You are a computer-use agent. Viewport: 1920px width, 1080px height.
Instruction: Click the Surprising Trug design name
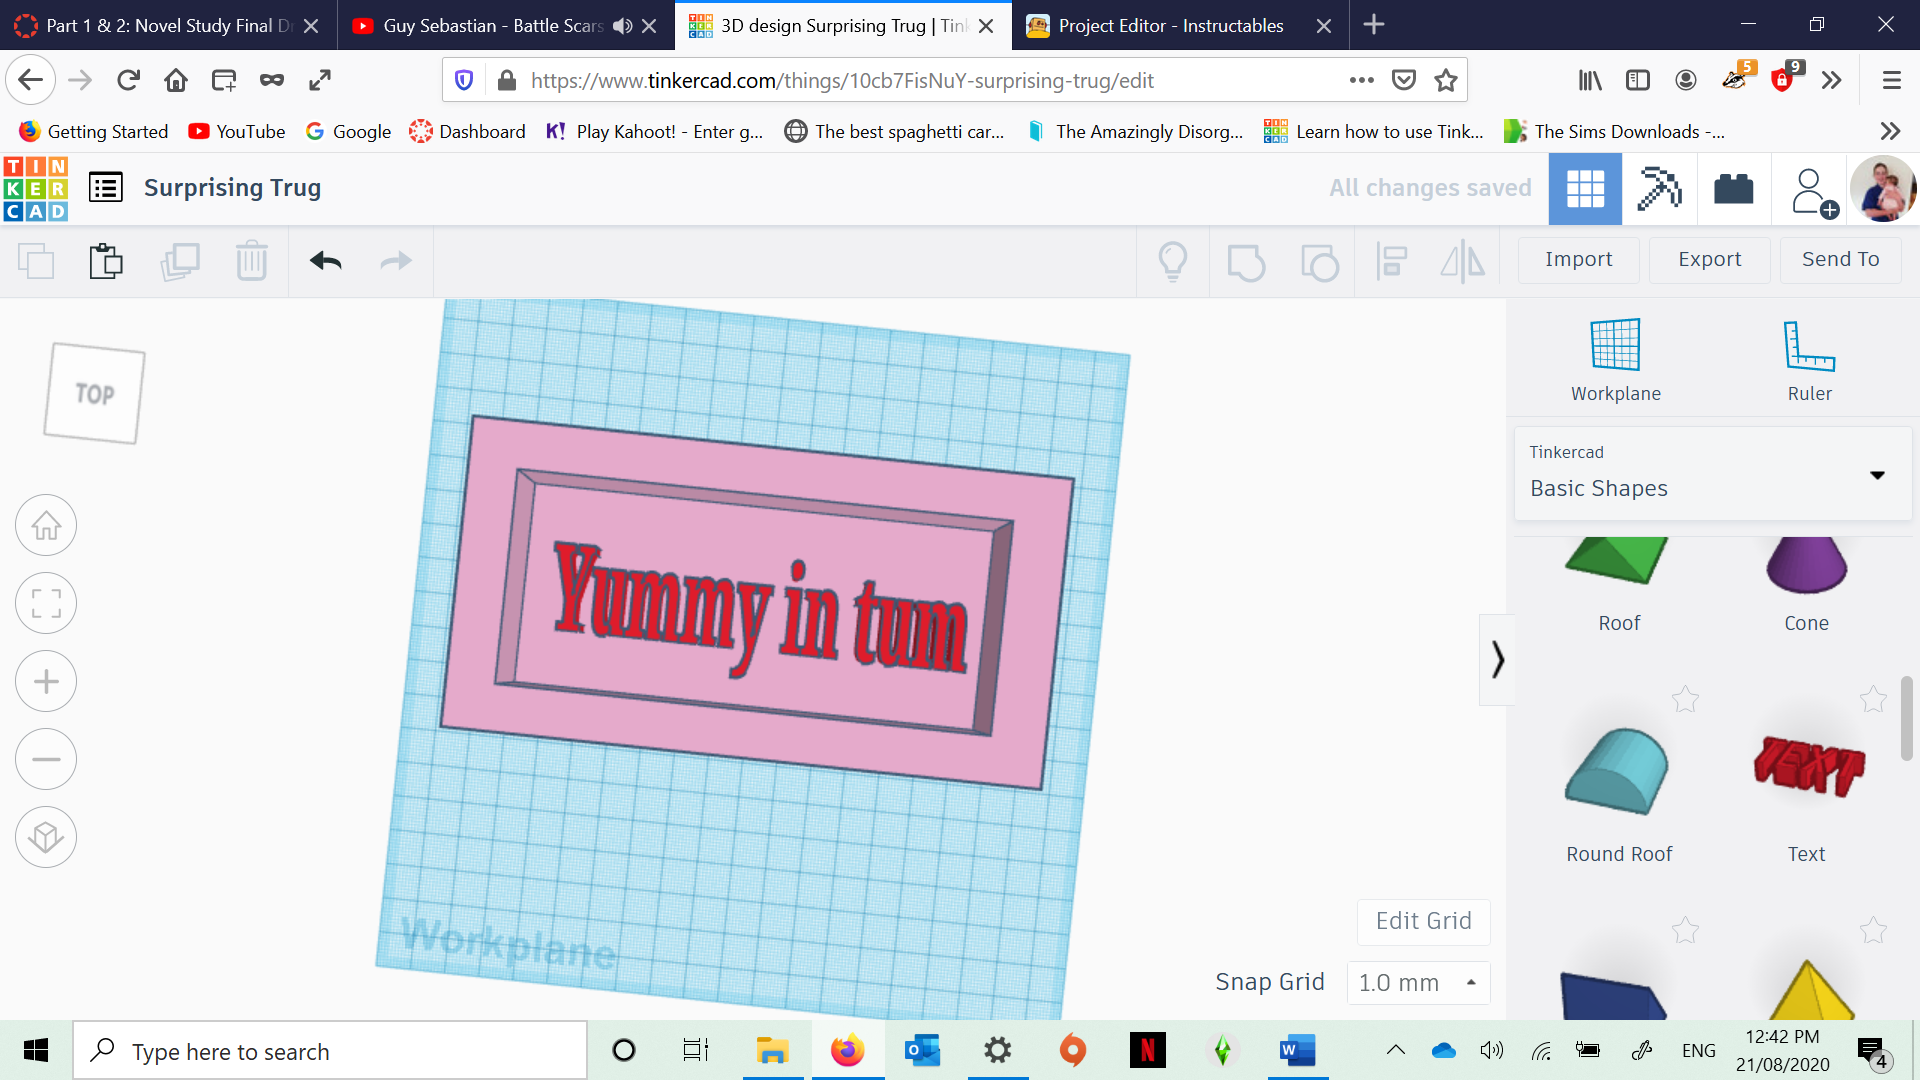[x=232, y=188]
